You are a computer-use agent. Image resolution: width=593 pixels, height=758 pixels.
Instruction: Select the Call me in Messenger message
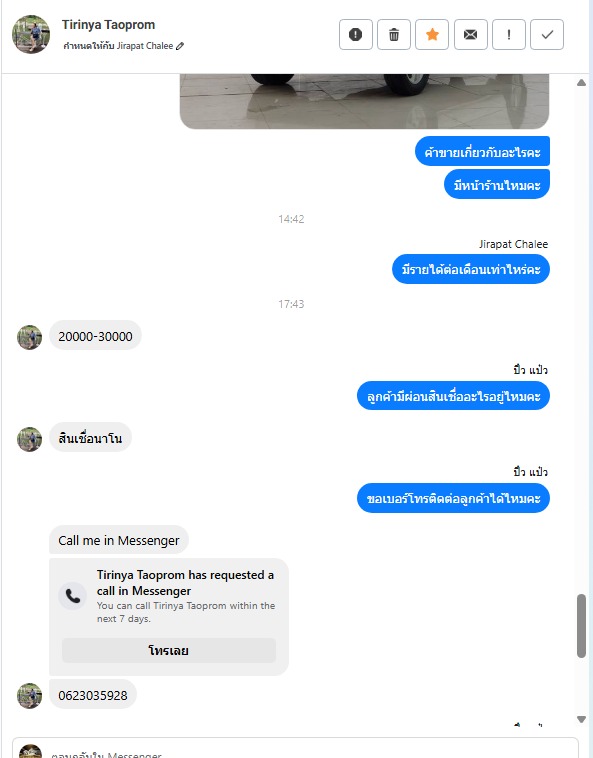[119, 540]
